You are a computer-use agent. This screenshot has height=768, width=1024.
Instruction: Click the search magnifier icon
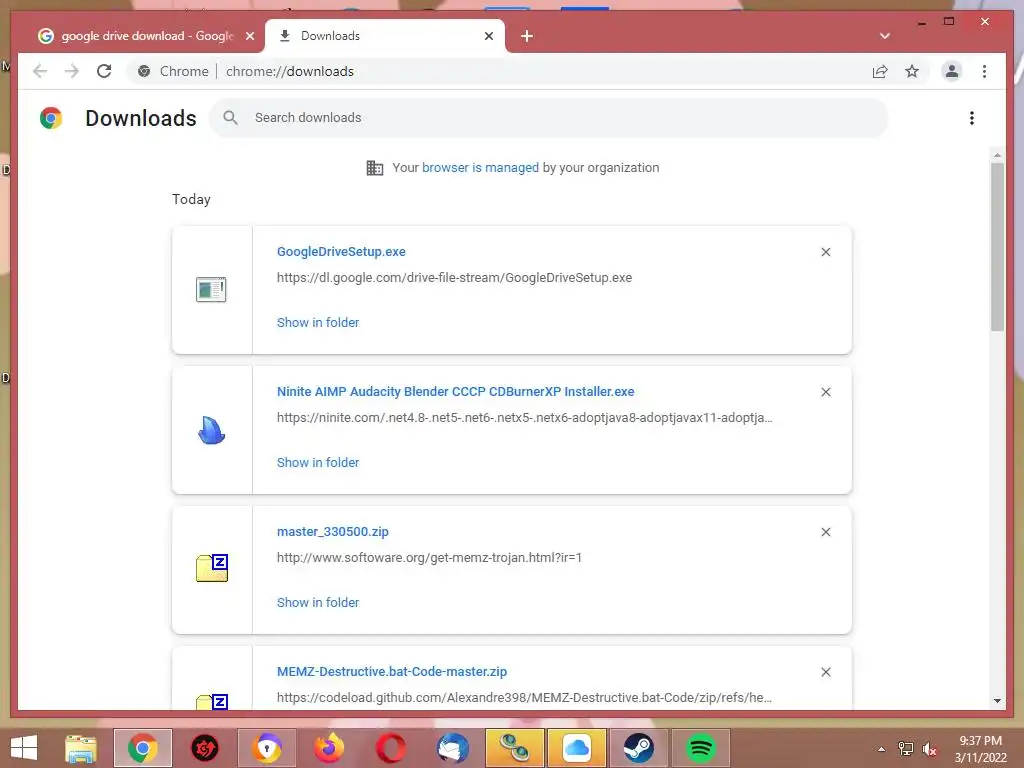[230, 118]
